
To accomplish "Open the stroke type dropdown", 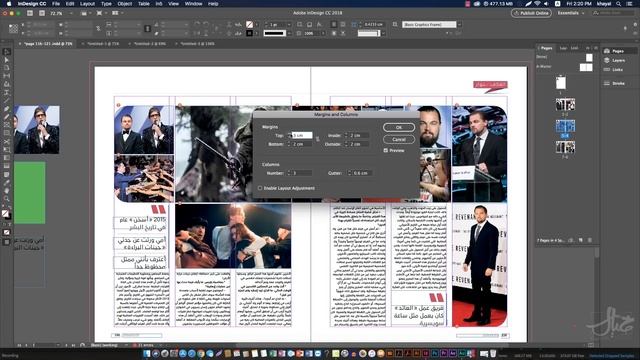I will 289,33.
